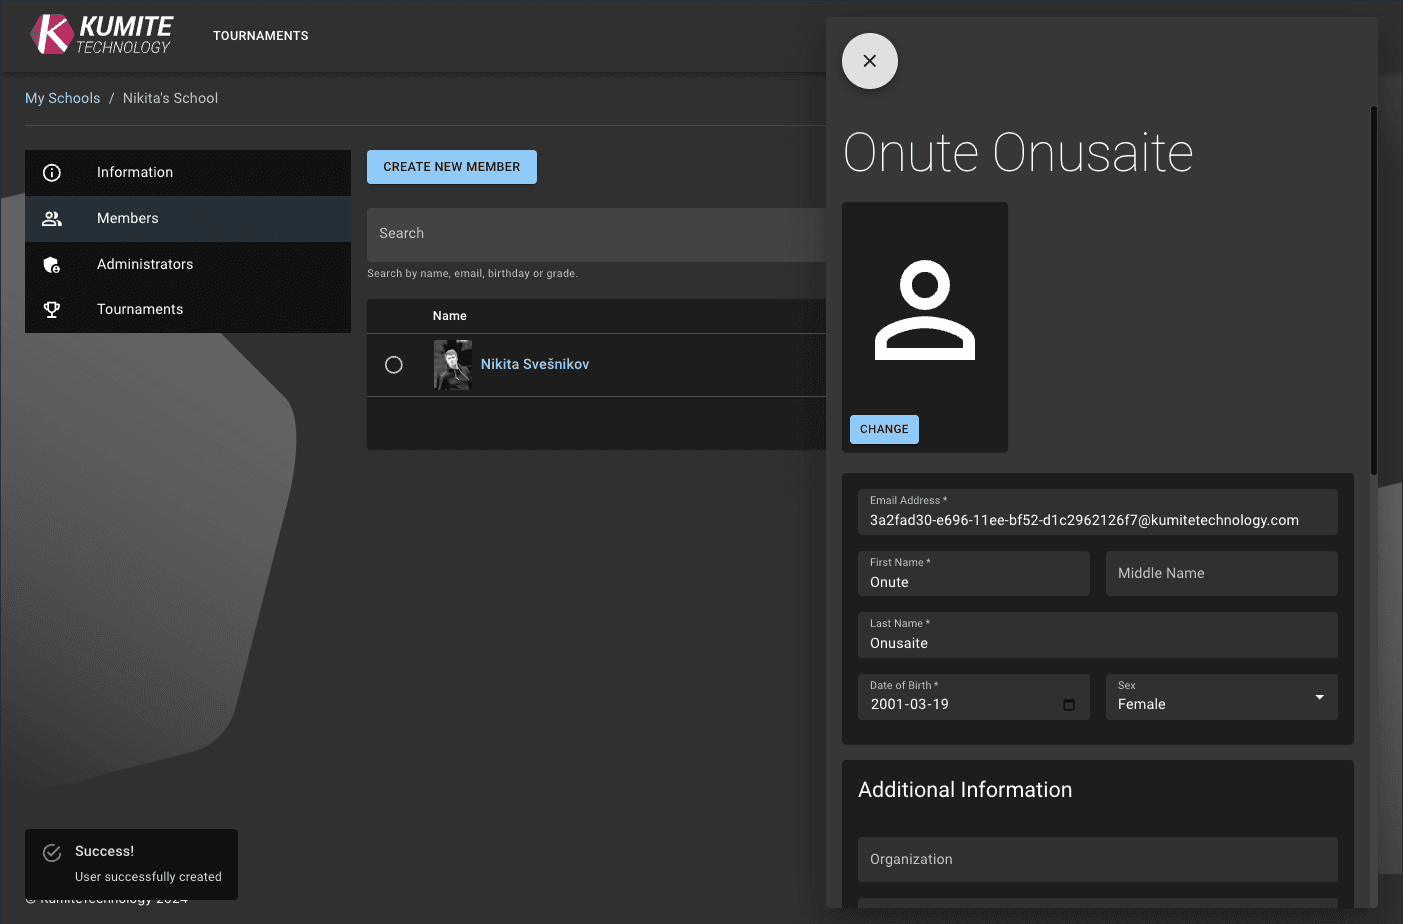Open the Information section via its info icon

pos(51,172)
